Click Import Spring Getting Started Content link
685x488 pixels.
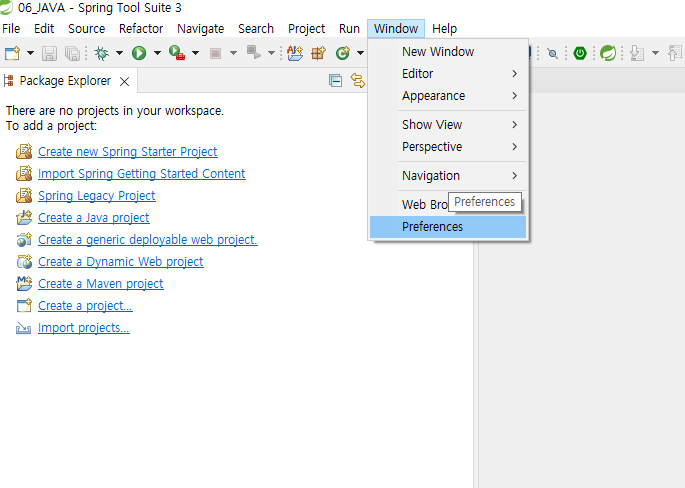click(142, 174)
